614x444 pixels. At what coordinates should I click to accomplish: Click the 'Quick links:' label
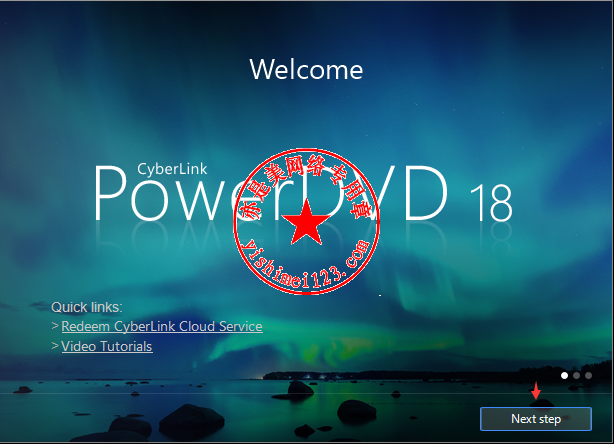(x=87, y=307)
